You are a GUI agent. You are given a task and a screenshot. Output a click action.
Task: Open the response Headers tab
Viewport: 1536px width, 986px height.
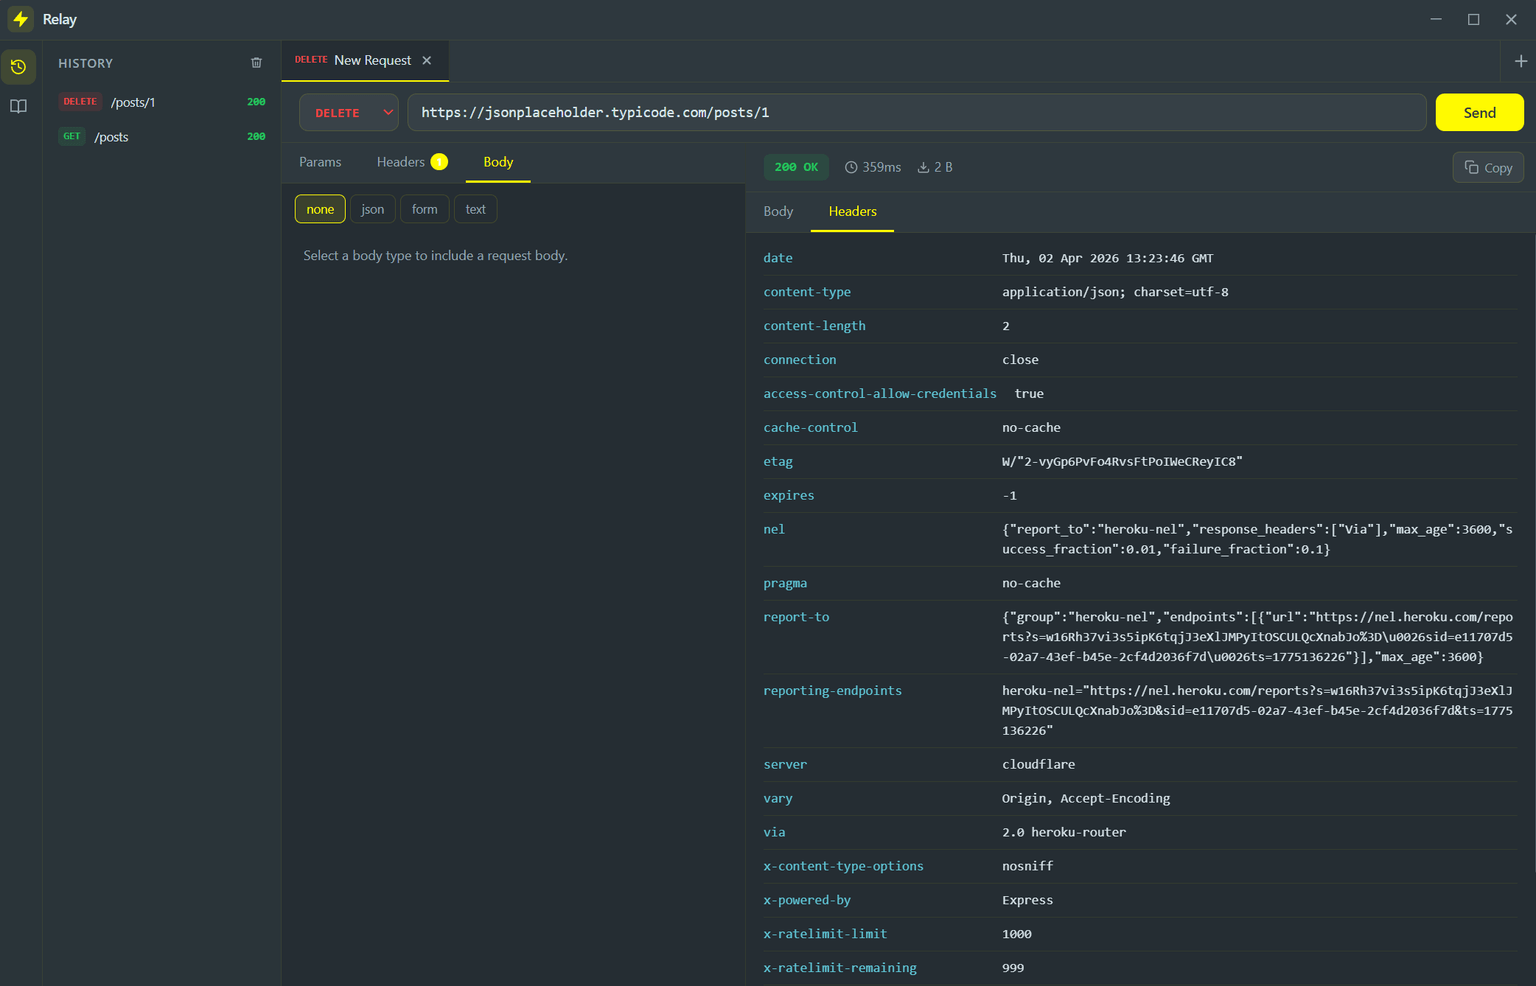[x=852, y=212]
